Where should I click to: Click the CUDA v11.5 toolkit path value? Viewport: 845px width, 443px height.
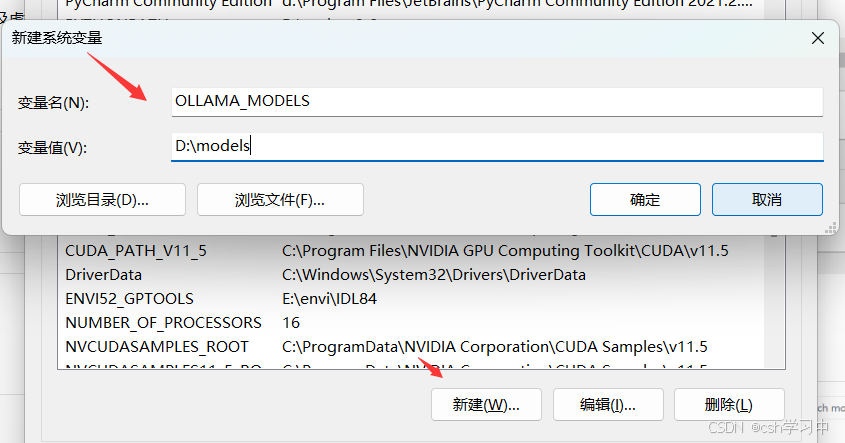505,251
